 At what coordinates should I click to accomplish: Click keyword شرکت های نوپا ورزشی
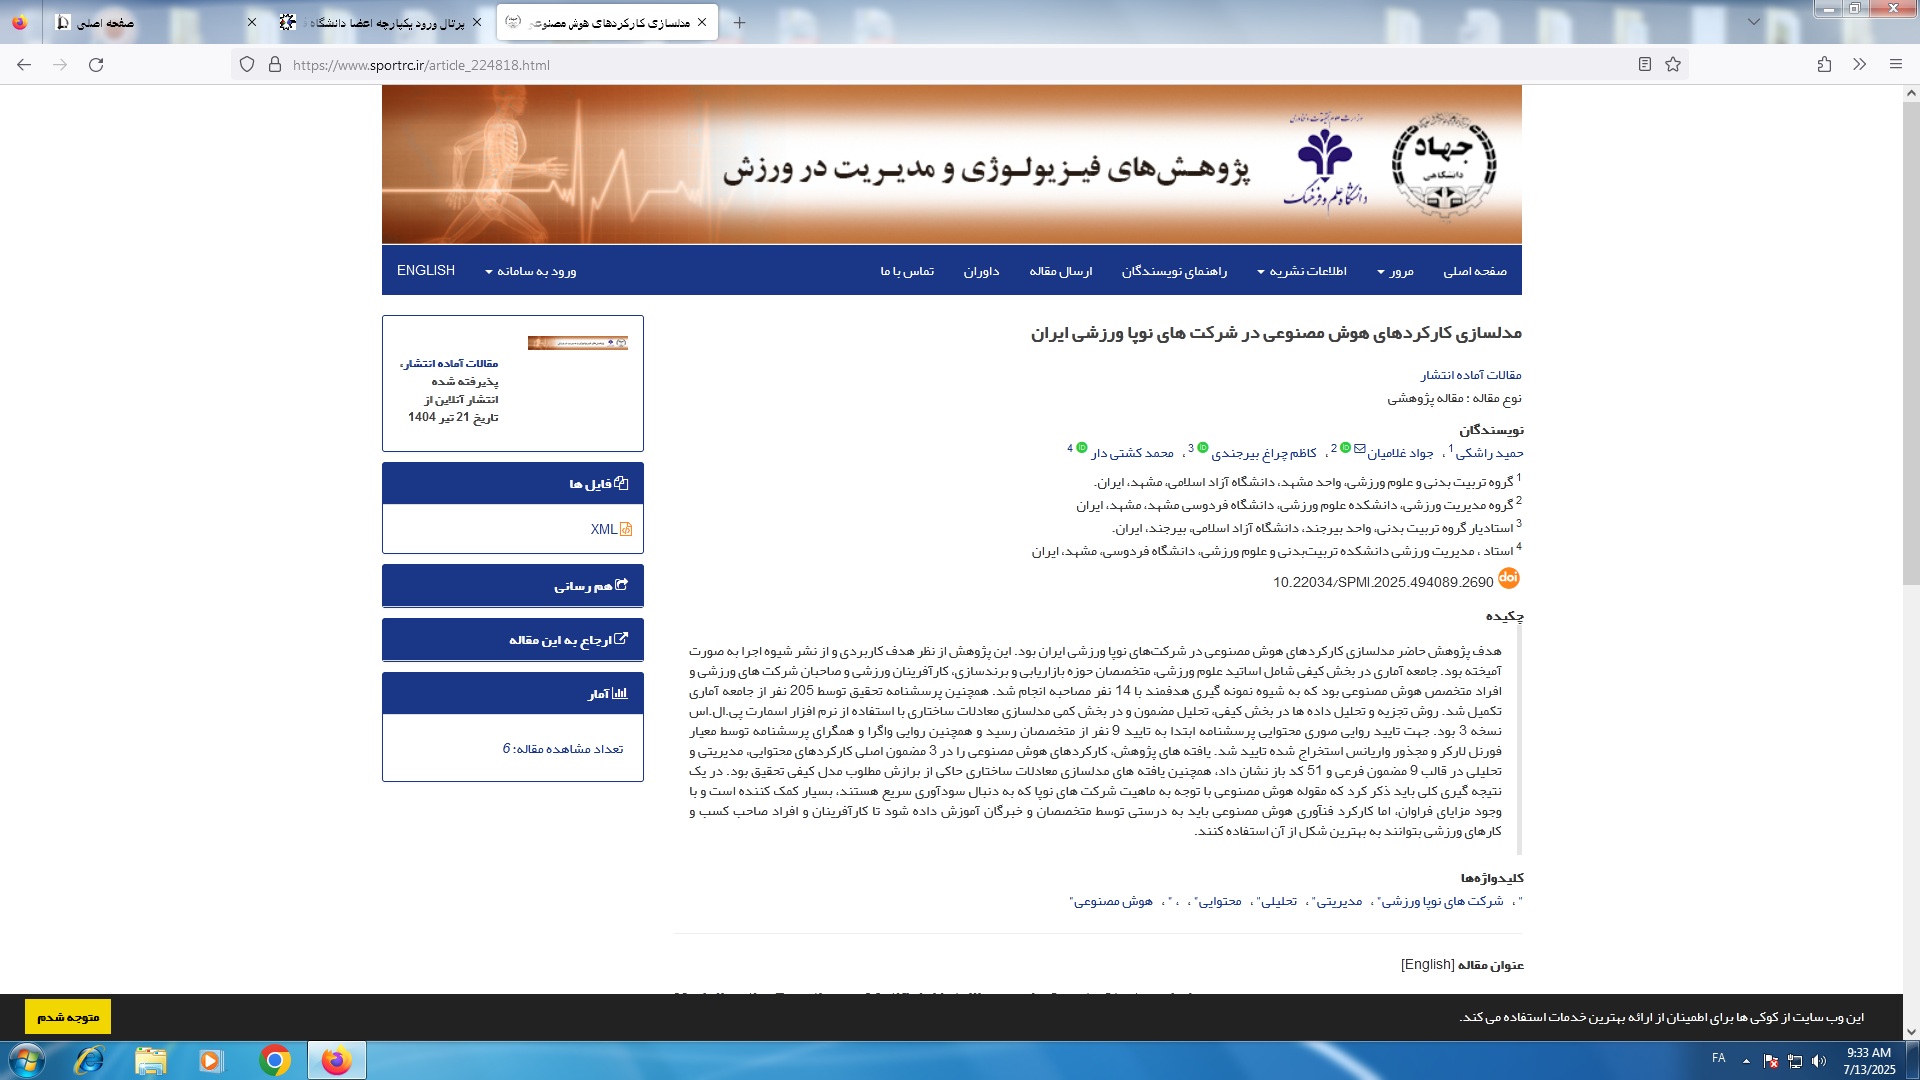coord(1443,901)
